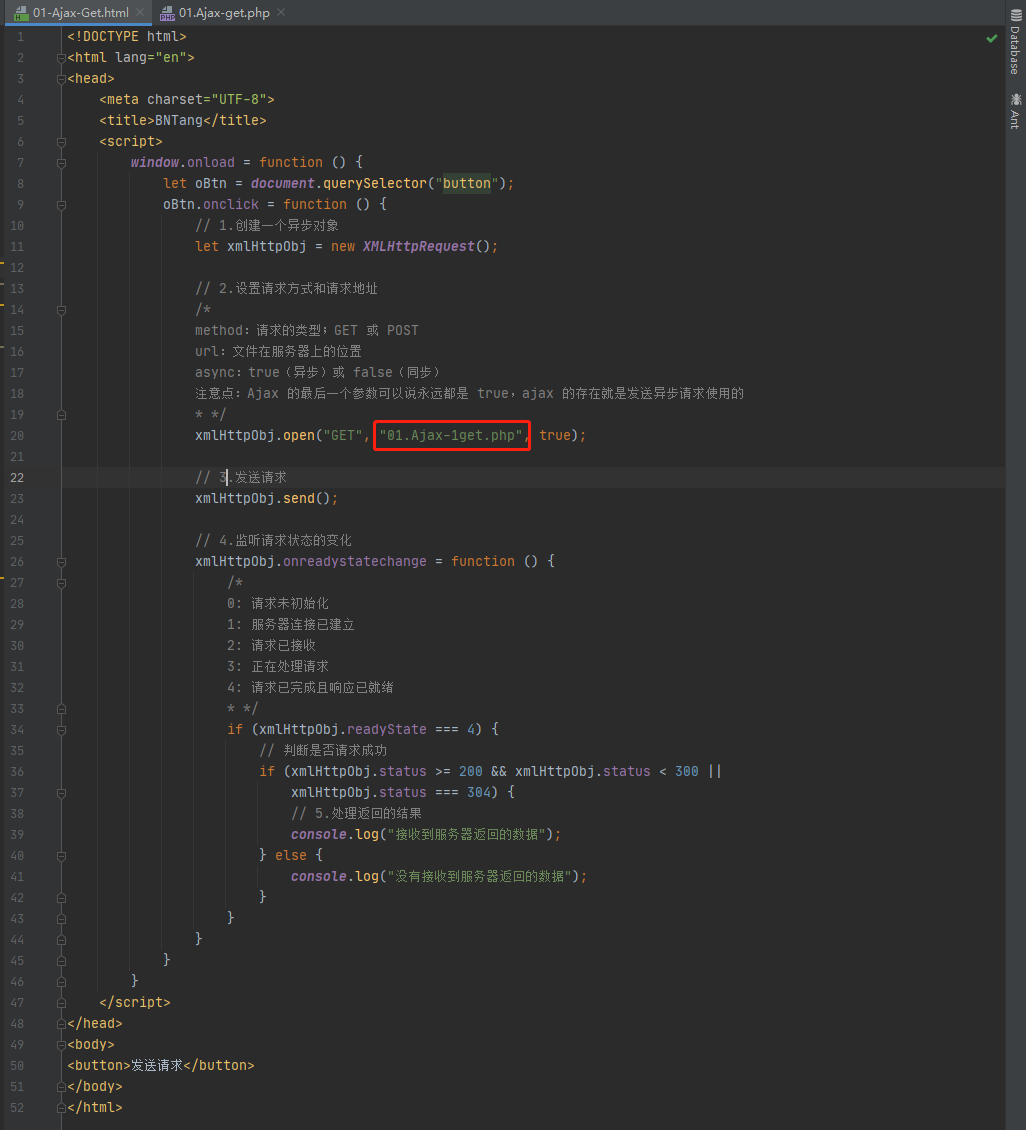Click the comment "// 4.监听请求状态的变化"
1026x1130 pixels.
(273, 540)
